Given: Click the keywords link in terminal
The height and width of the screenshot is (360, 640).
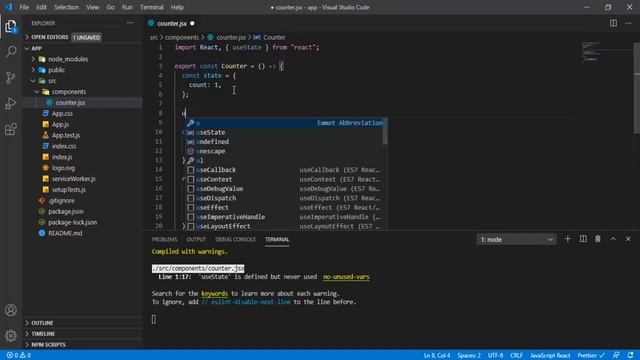Looking at the screenshot, I should [214, 293].
